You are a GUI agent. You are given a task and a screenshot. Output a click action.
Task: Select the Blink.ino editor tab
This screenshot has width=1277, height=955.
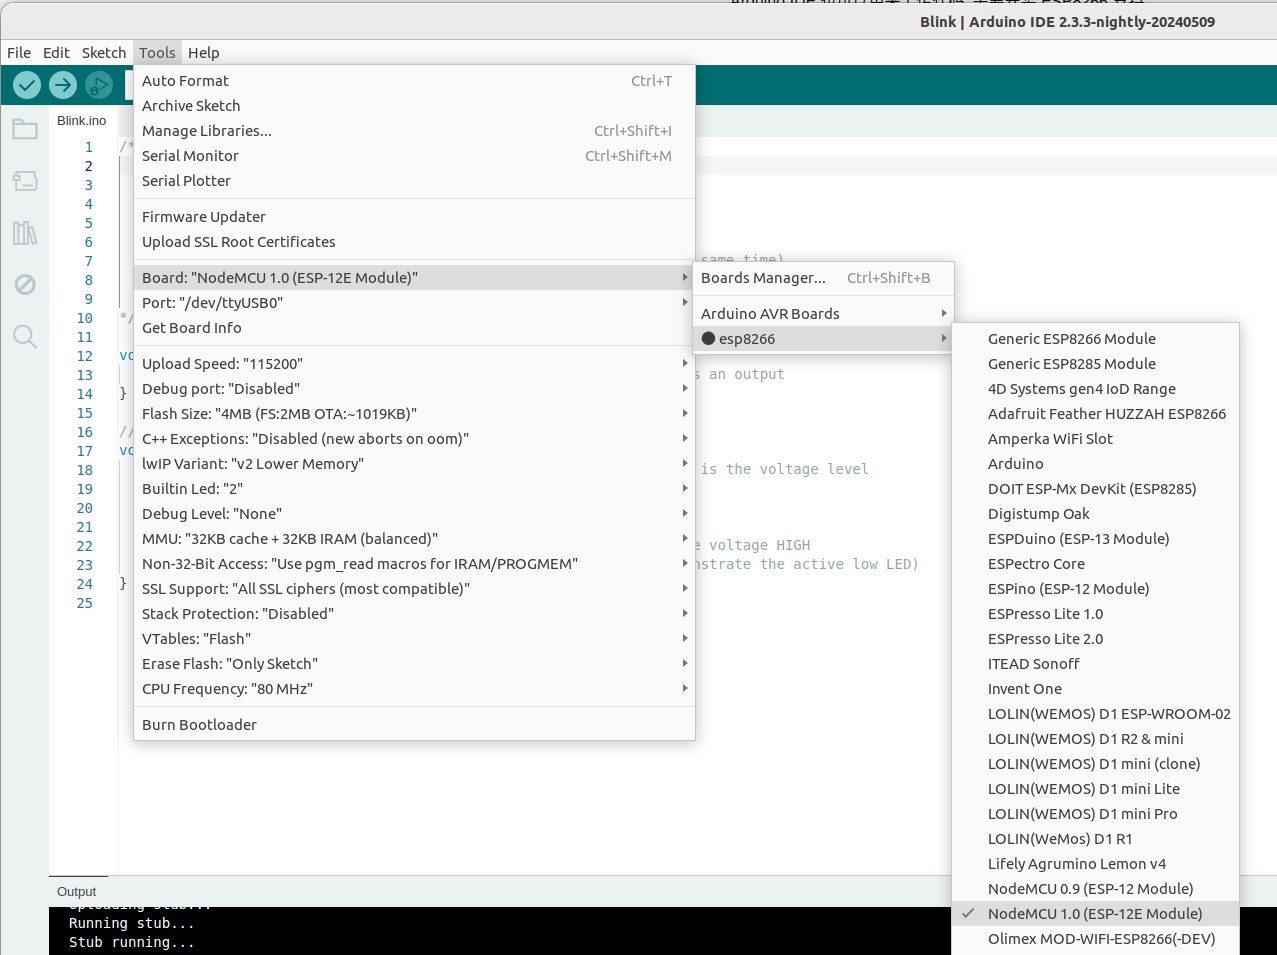[81, 121]
